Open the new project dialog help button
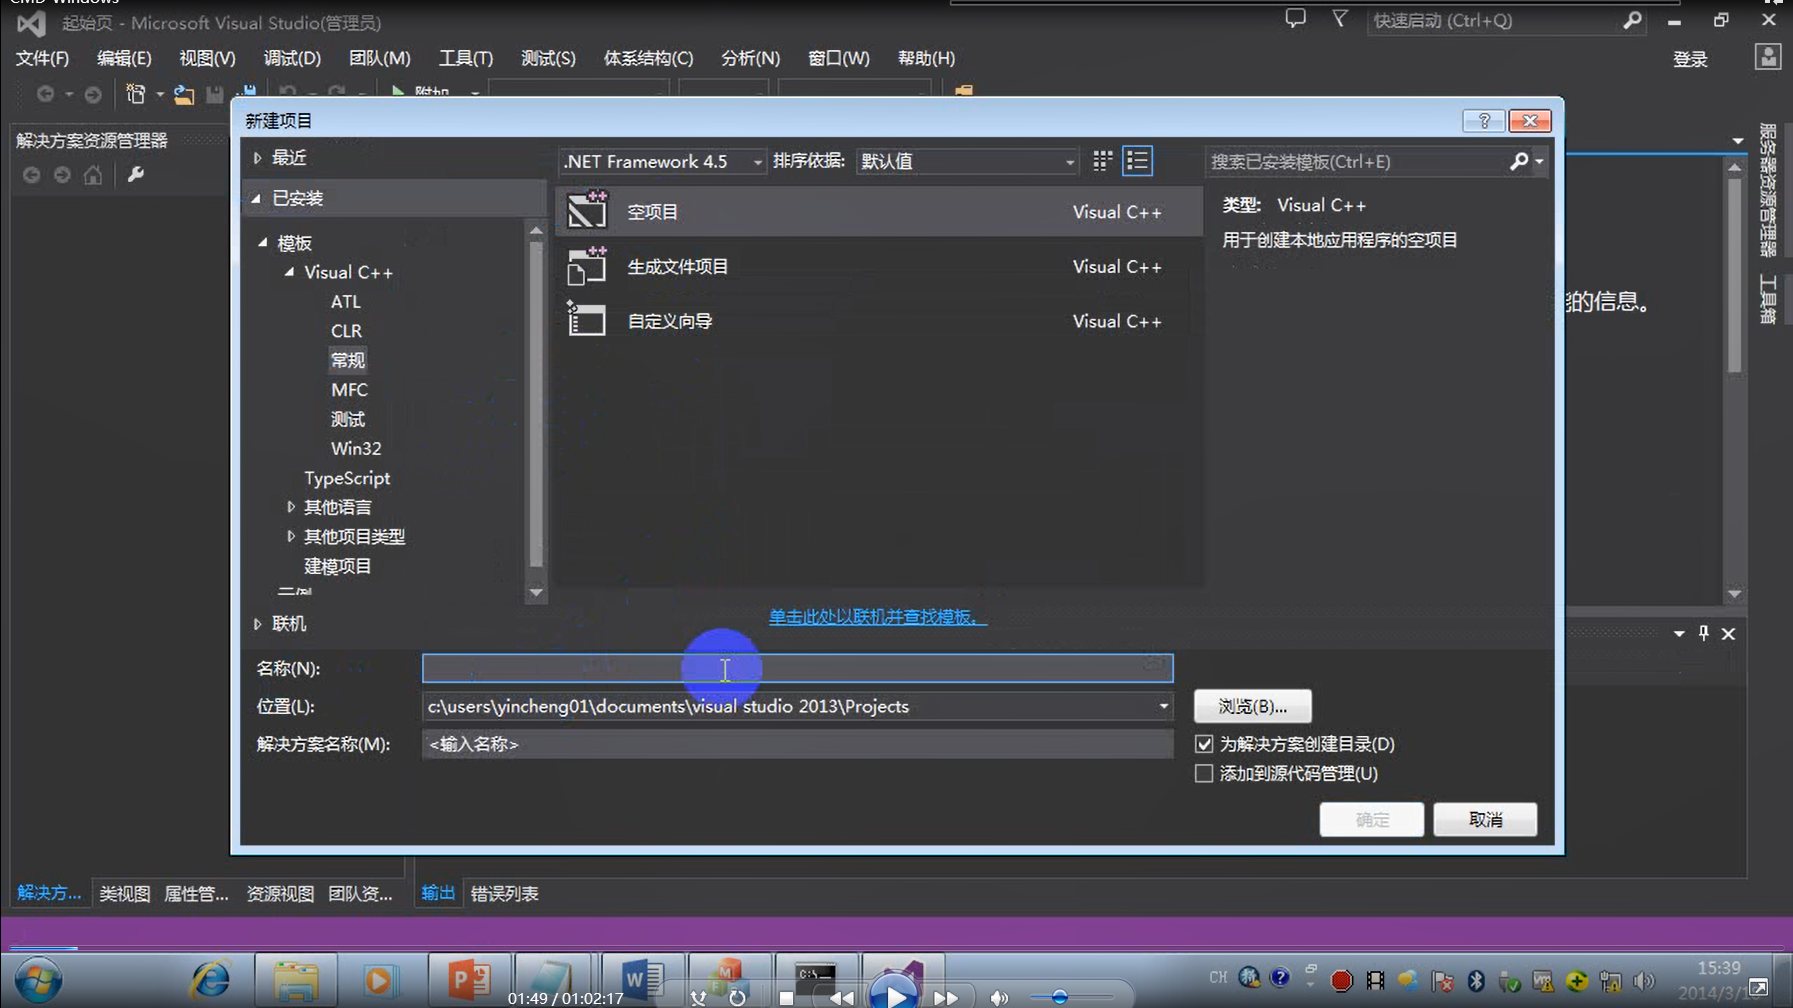The height and width of the screenshot is (1008, 1793). (1483, 121)
